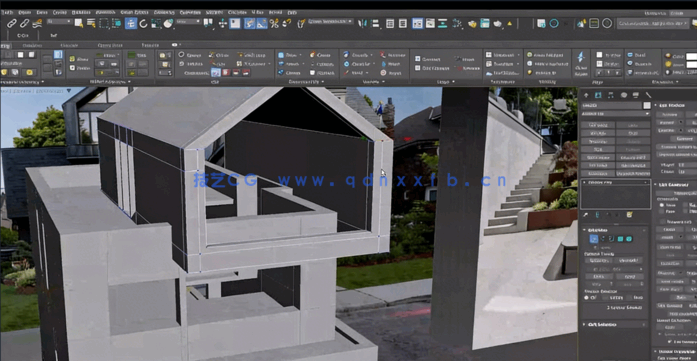Select Edge sub-object level in Selection rollout

click(603, 239)
